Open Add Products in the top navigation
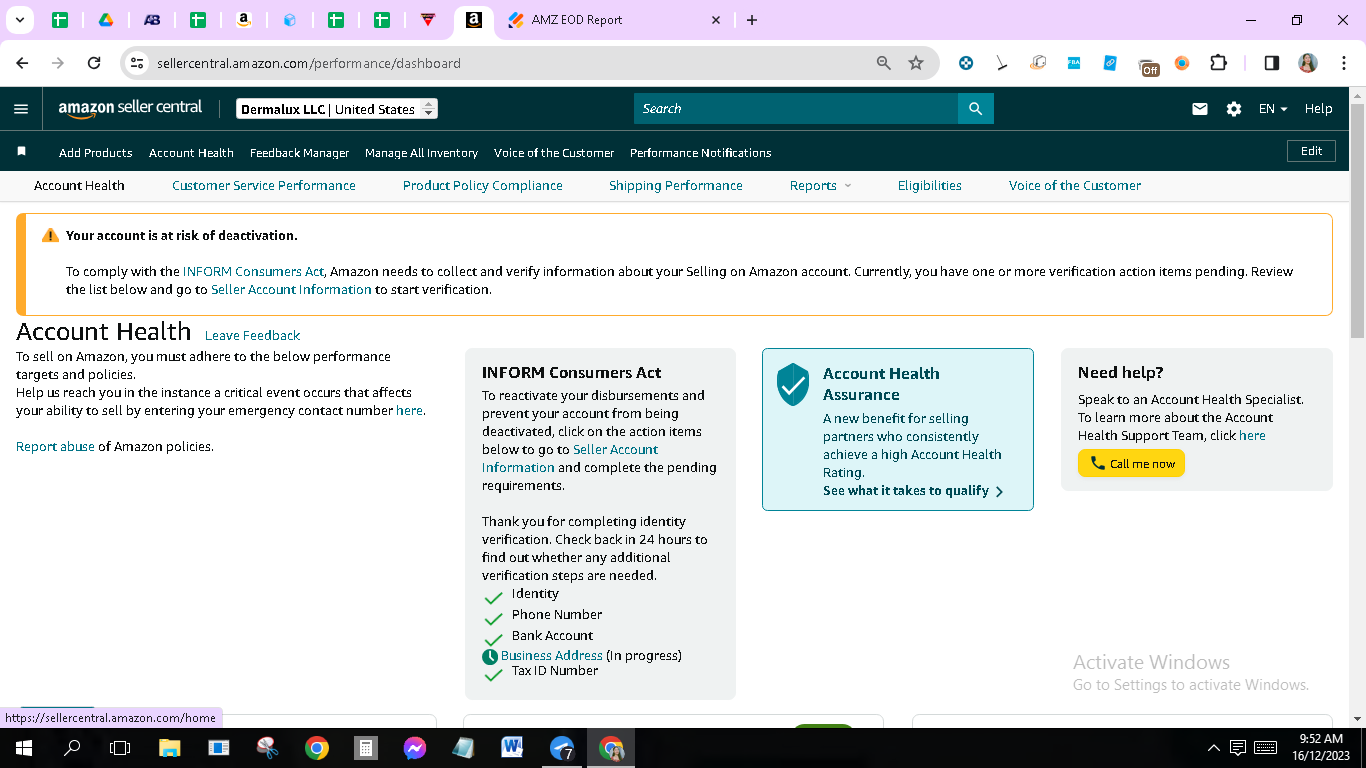The height and width of the screenshot is (768, 1366). pyautogui.click(x=96, y=152)
